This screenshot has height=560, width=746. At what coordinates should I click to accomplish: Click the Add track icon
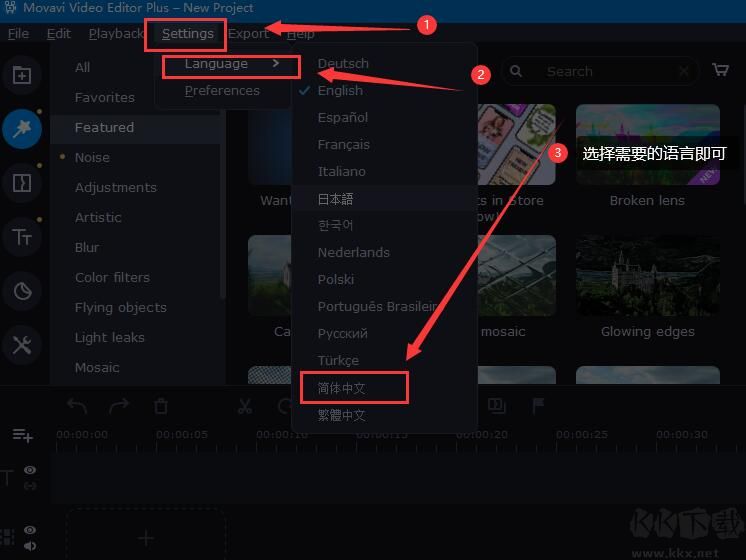point(22,435)
